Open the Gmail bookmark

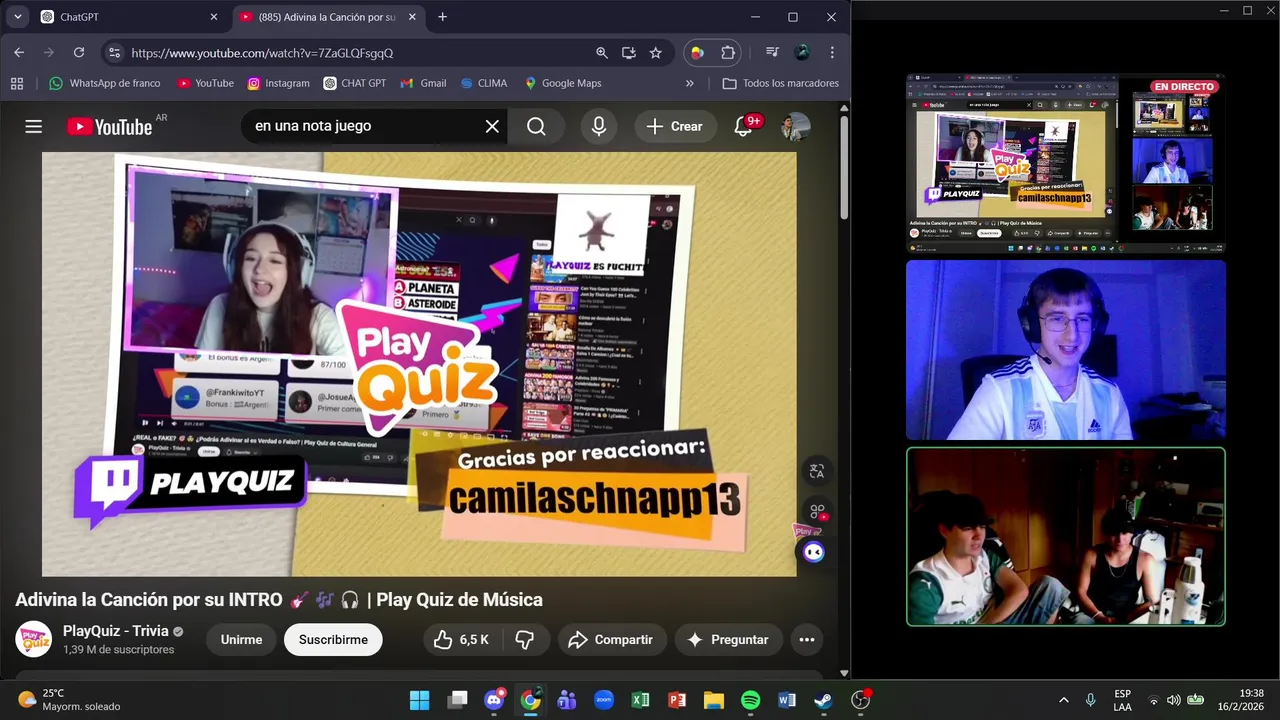click(423, 83)
